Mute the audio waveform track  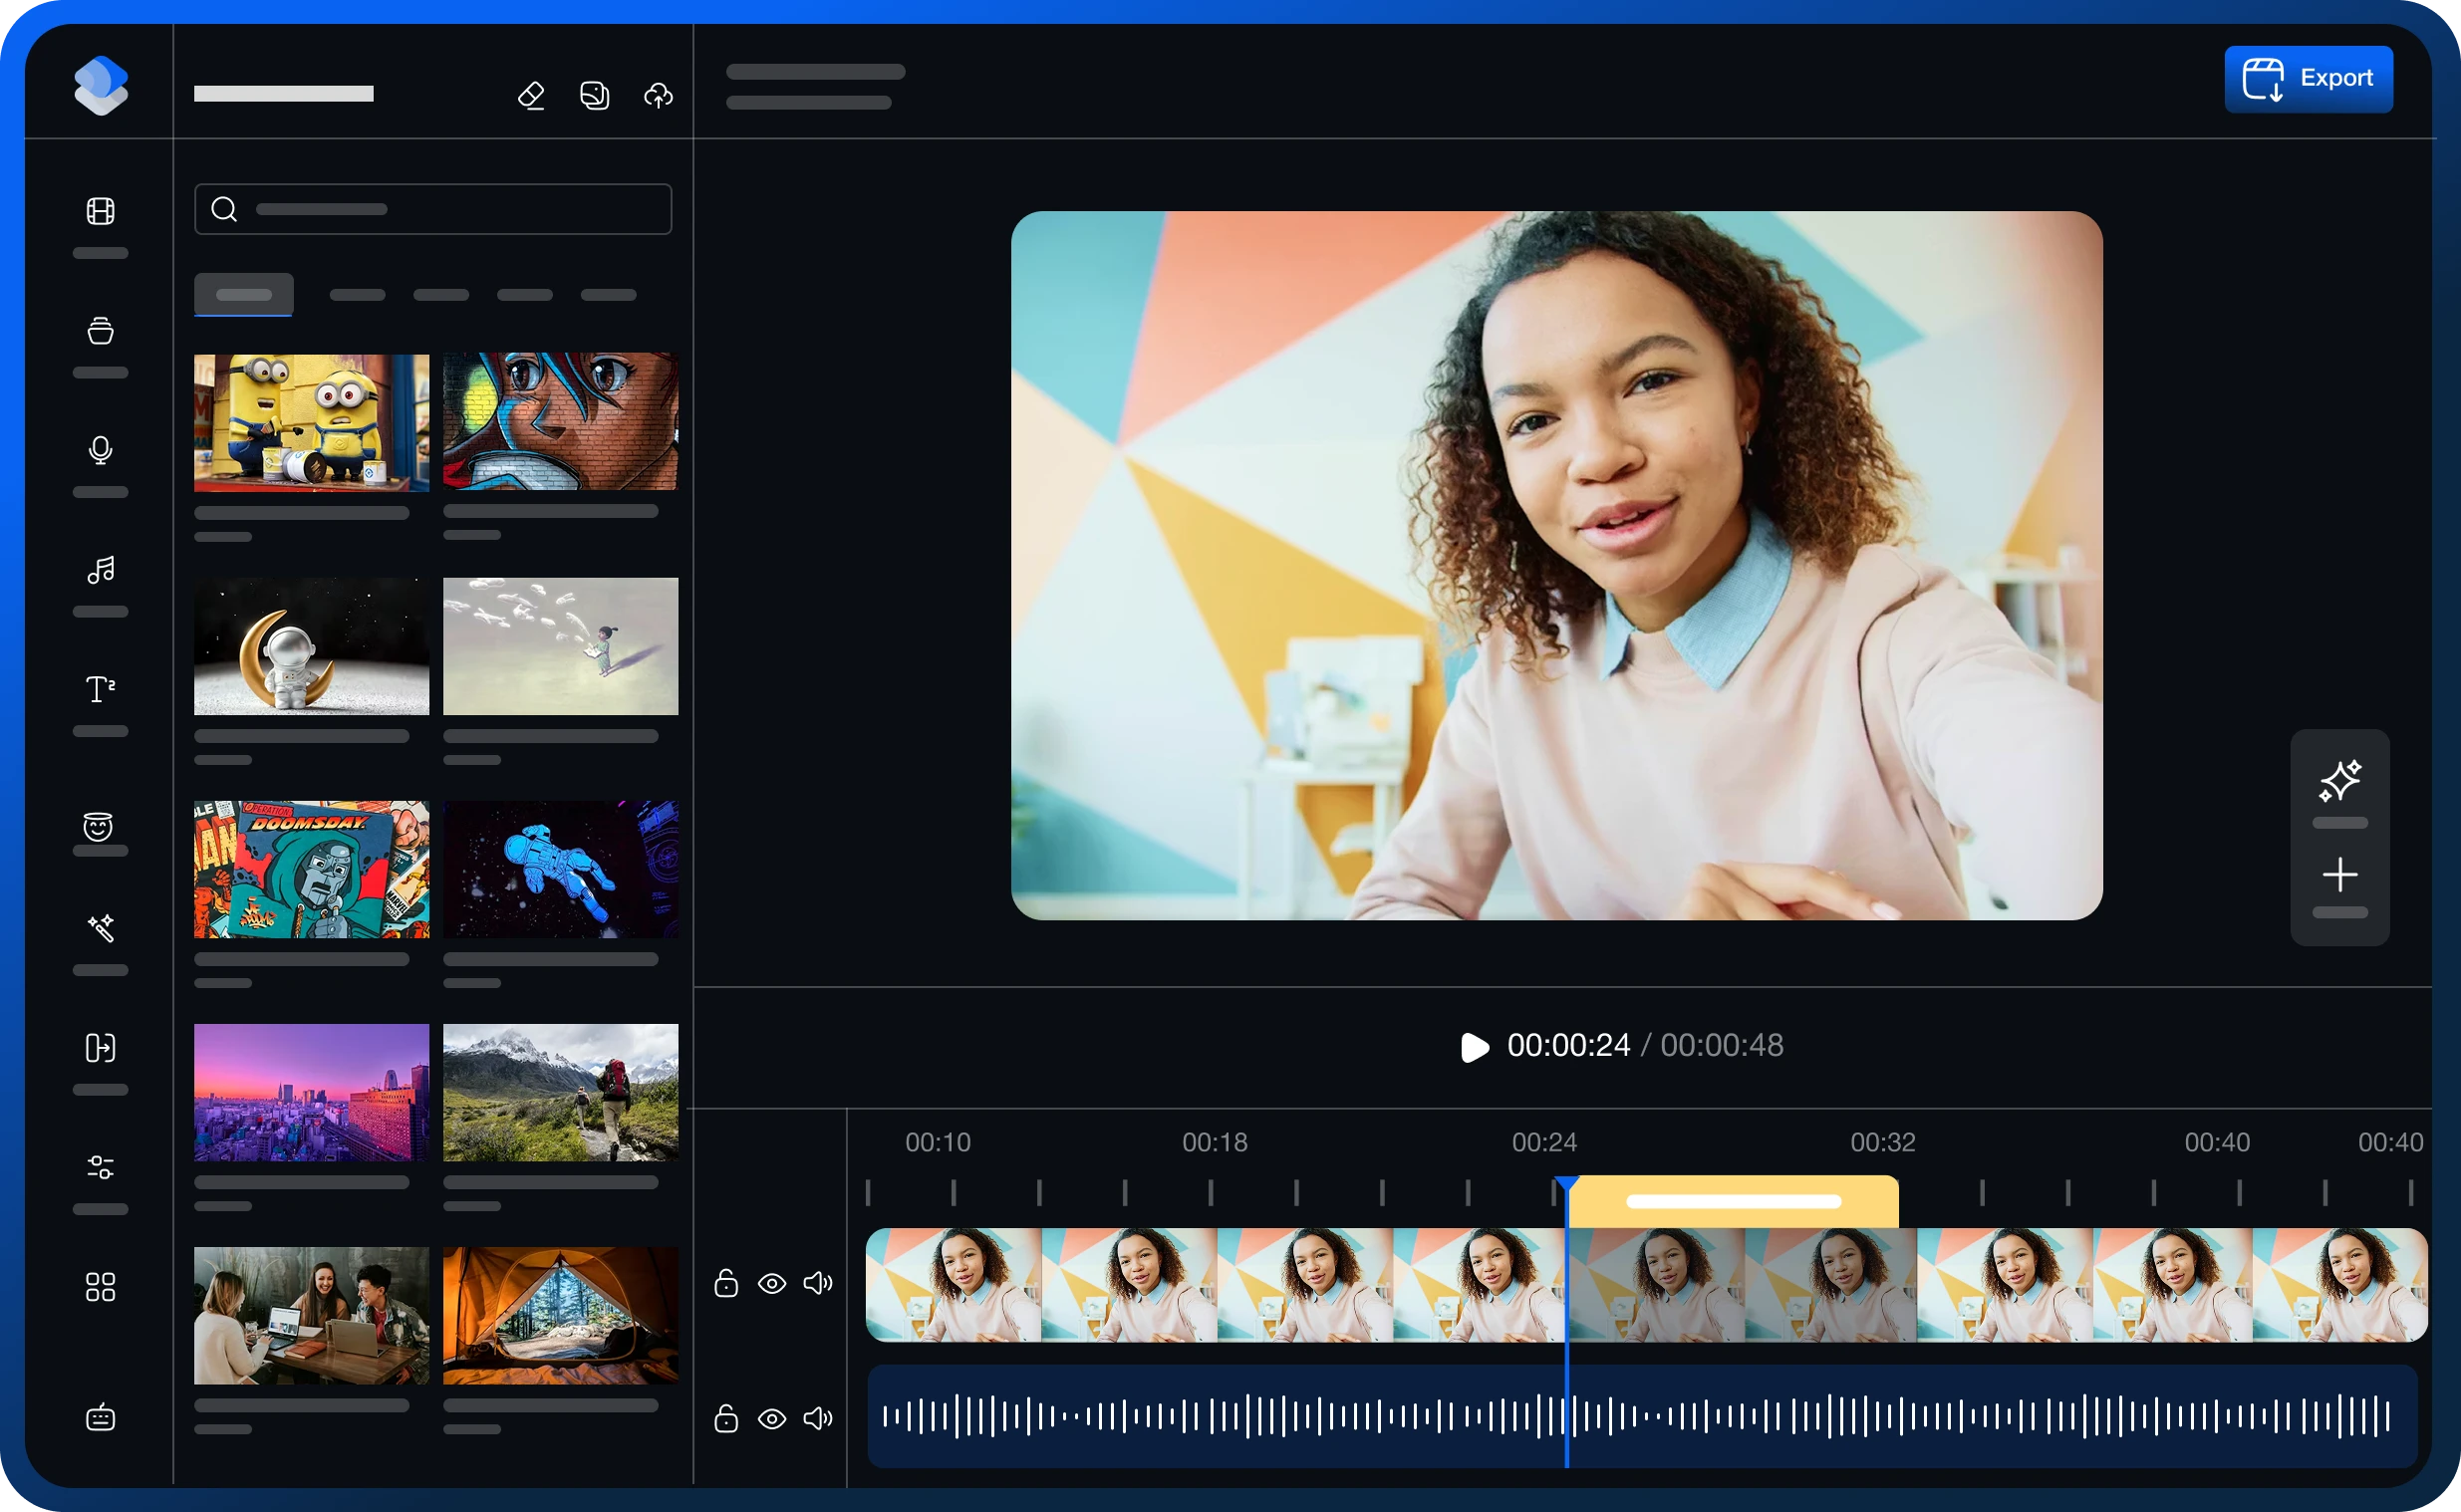[818, 1418]
